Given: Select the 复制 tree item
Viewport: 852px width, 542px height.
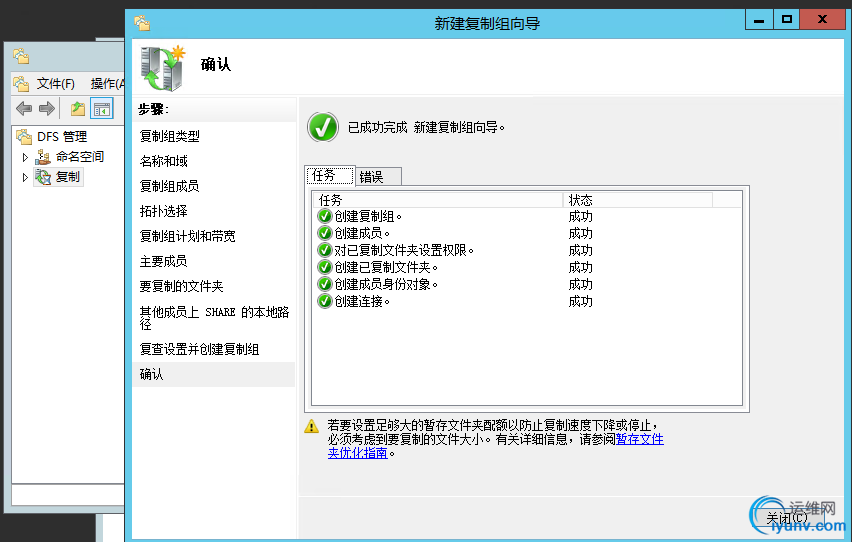Looking at the screenshot, I should [67, 177].
